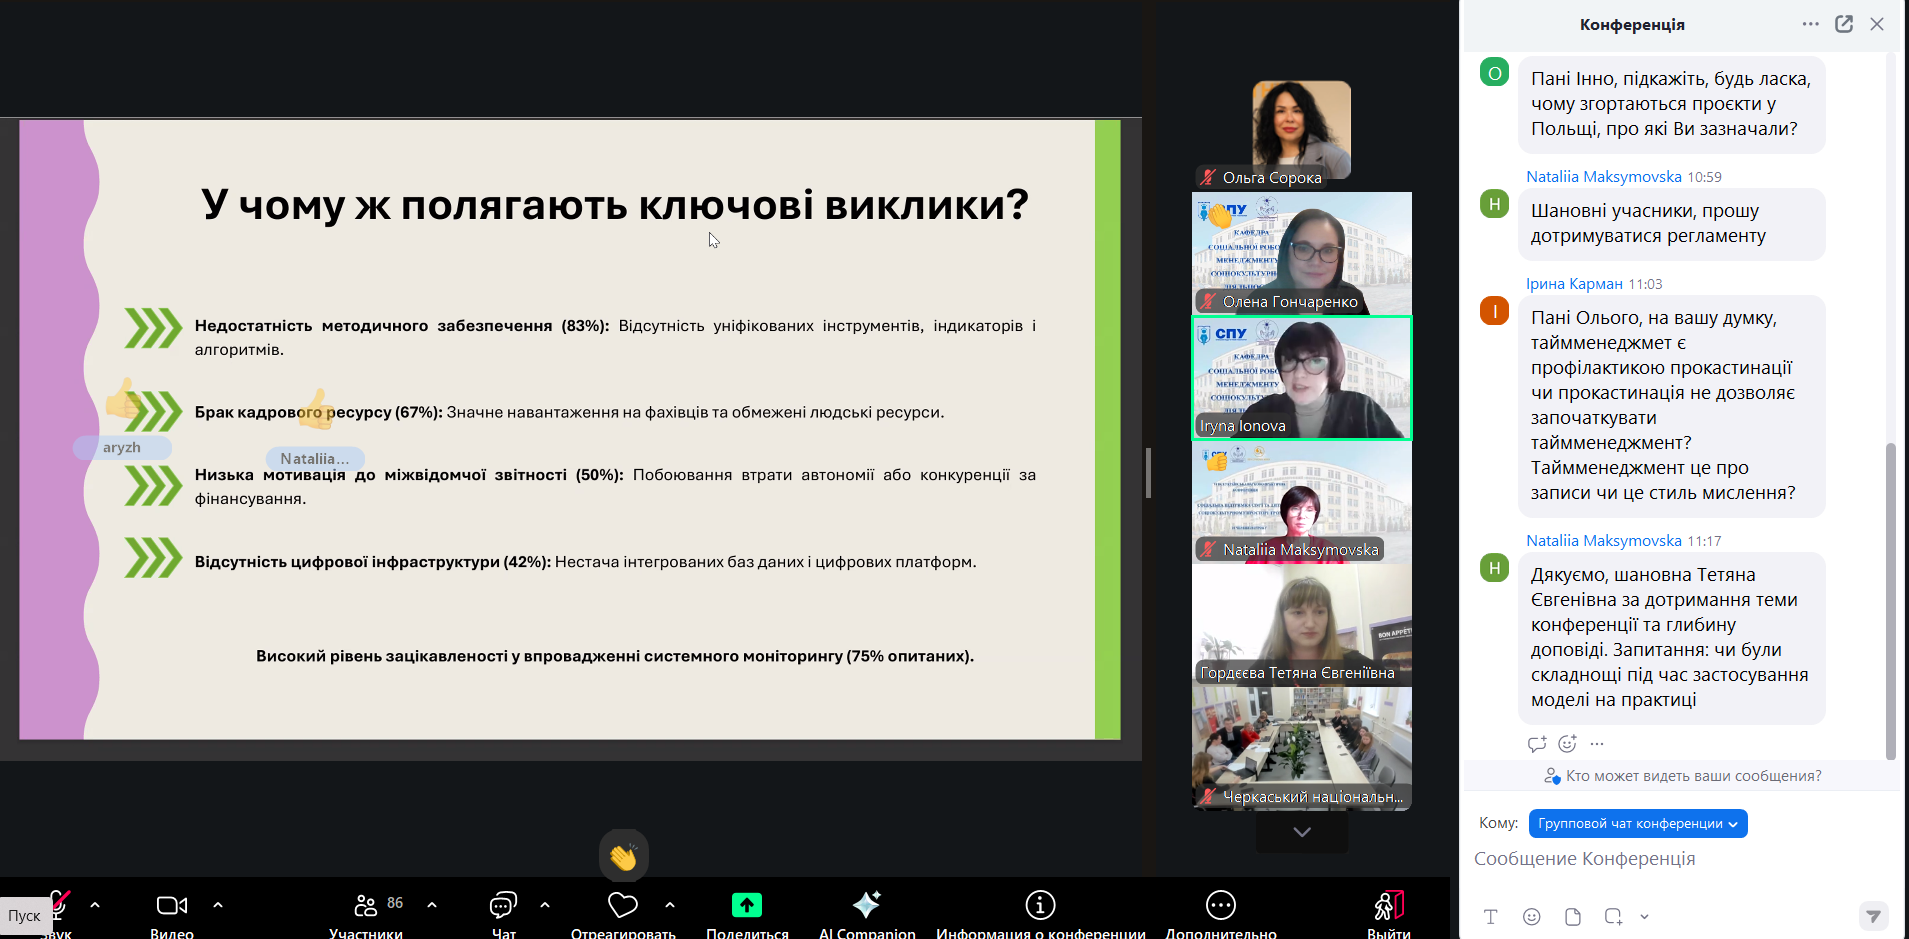This screenshot has width=1909, height=939.
Task: Toggle the Chat panel from the toolbar
Action: [x=503, y=906]
